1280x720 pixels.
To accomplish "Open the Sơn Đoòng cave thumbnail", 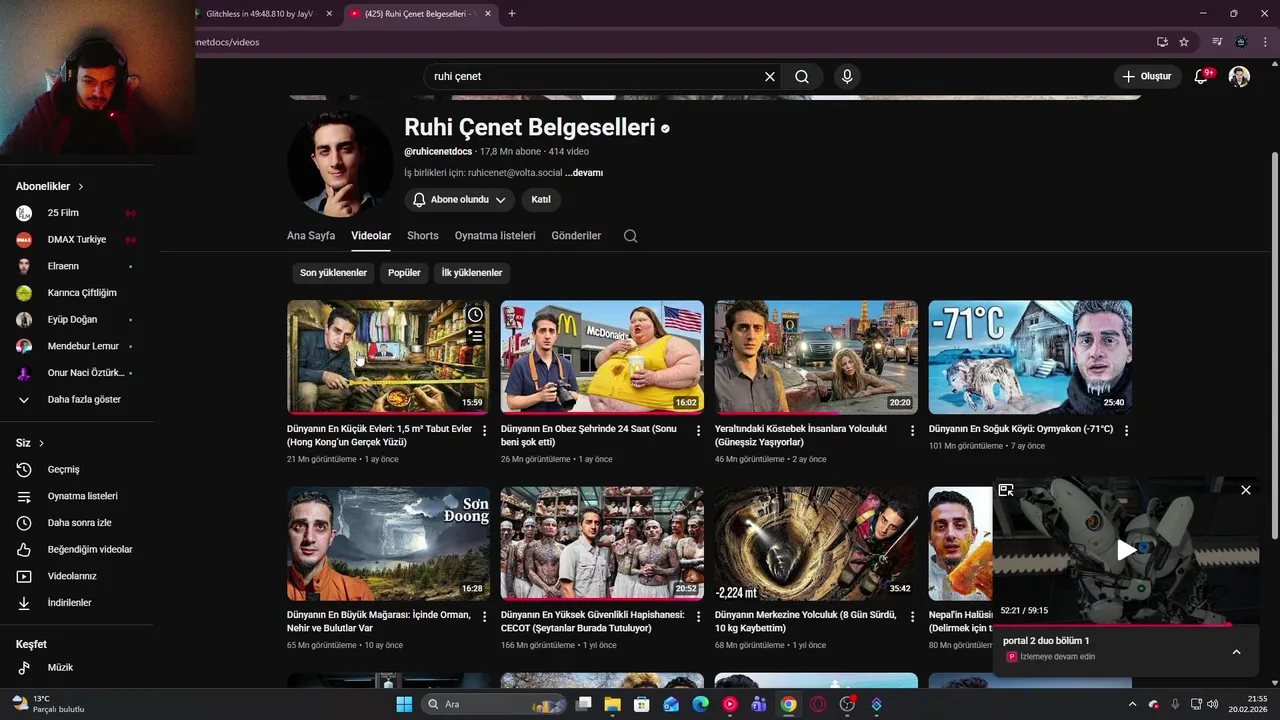I will (388, 543).
